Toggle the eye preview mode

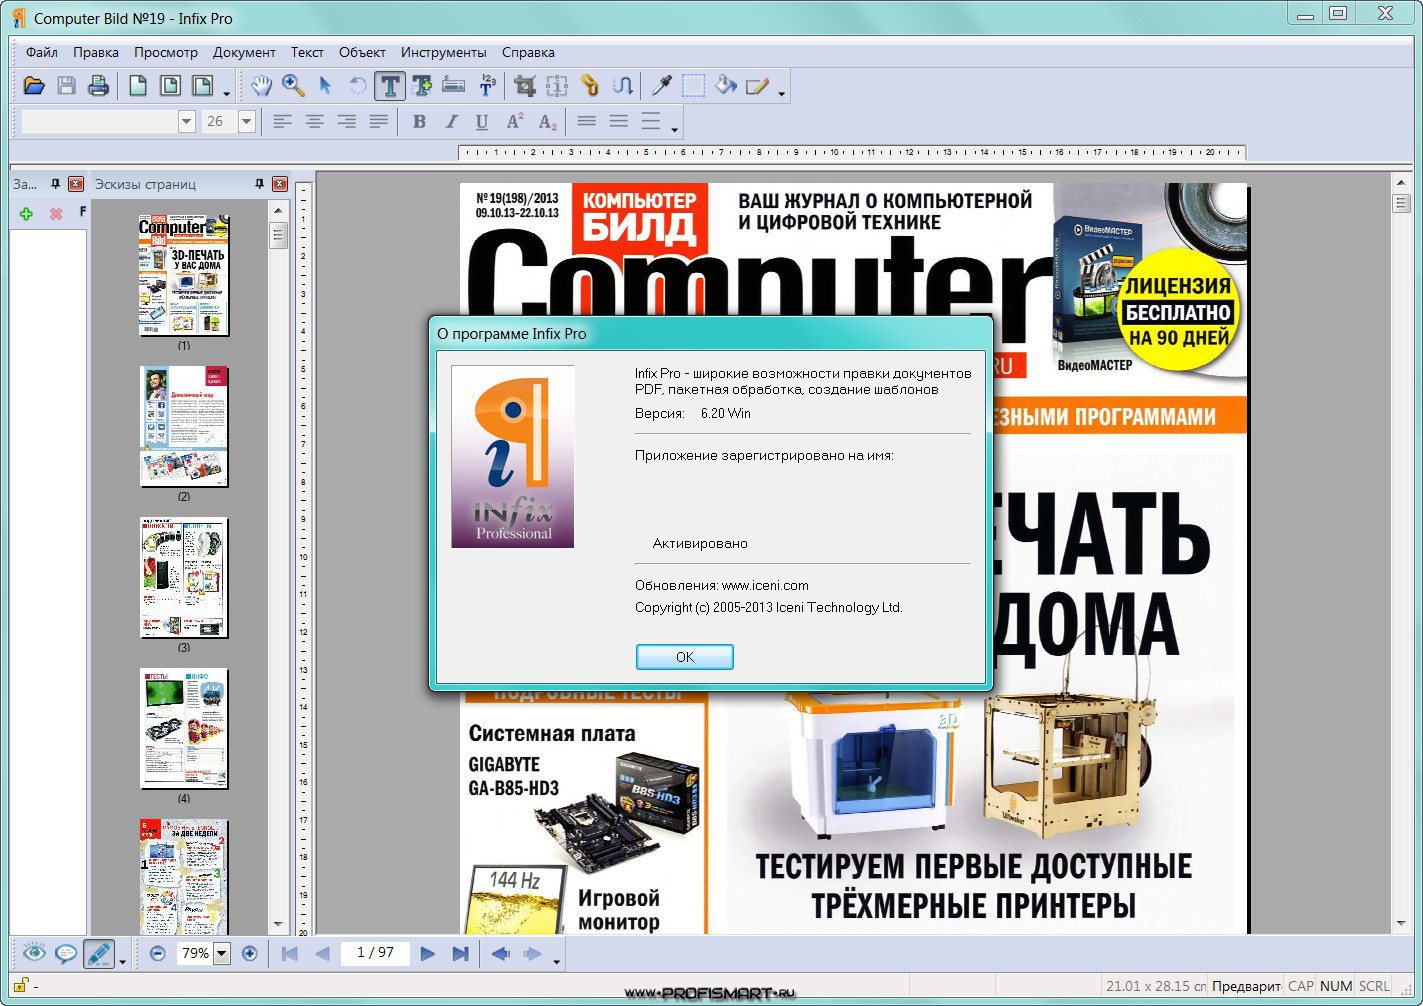tap(34, 953)
